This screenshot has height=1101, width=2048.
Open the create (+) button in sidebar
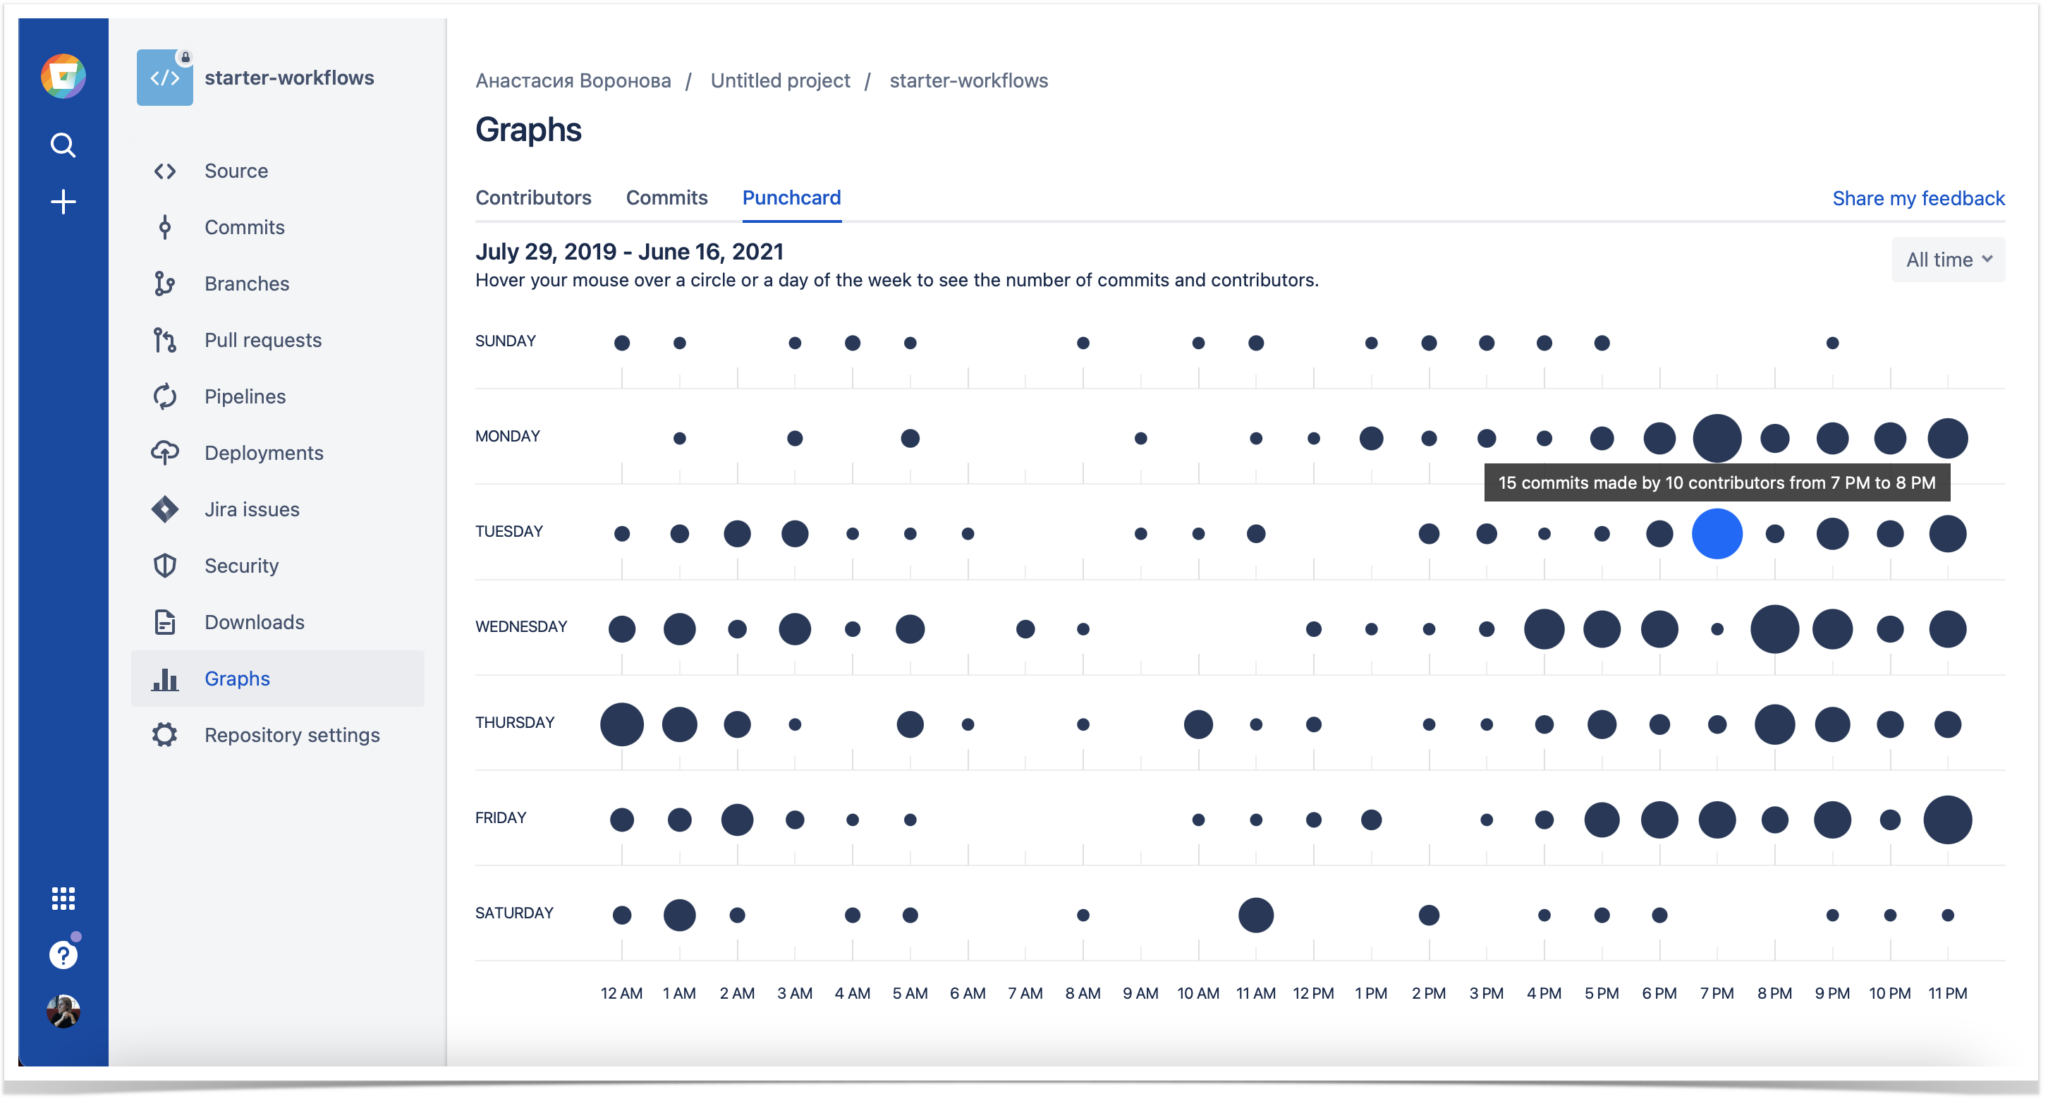click(63, 201)
